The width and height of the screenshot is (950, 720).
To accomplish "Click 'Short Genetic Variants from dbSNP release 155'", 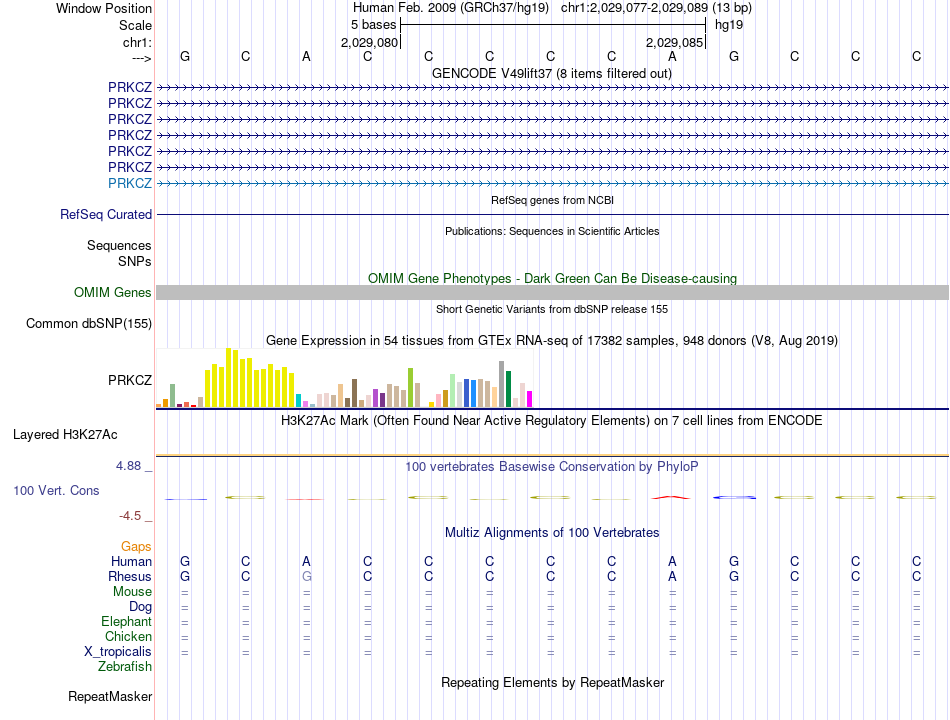I will 552,309.
